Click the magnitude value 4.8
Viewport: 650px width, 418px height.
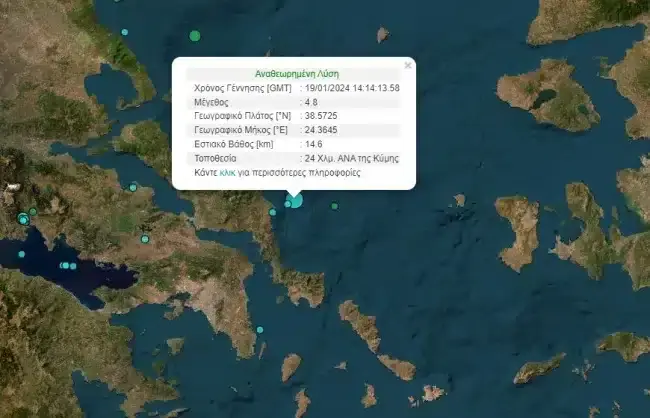coord(312,102)
